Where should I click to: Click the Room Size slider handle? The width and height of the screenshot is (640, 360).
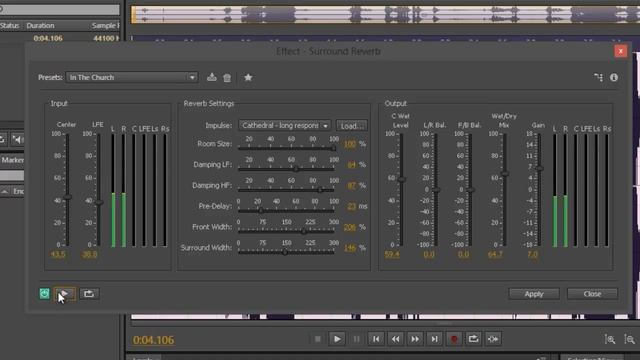click(x=333, y=148)
